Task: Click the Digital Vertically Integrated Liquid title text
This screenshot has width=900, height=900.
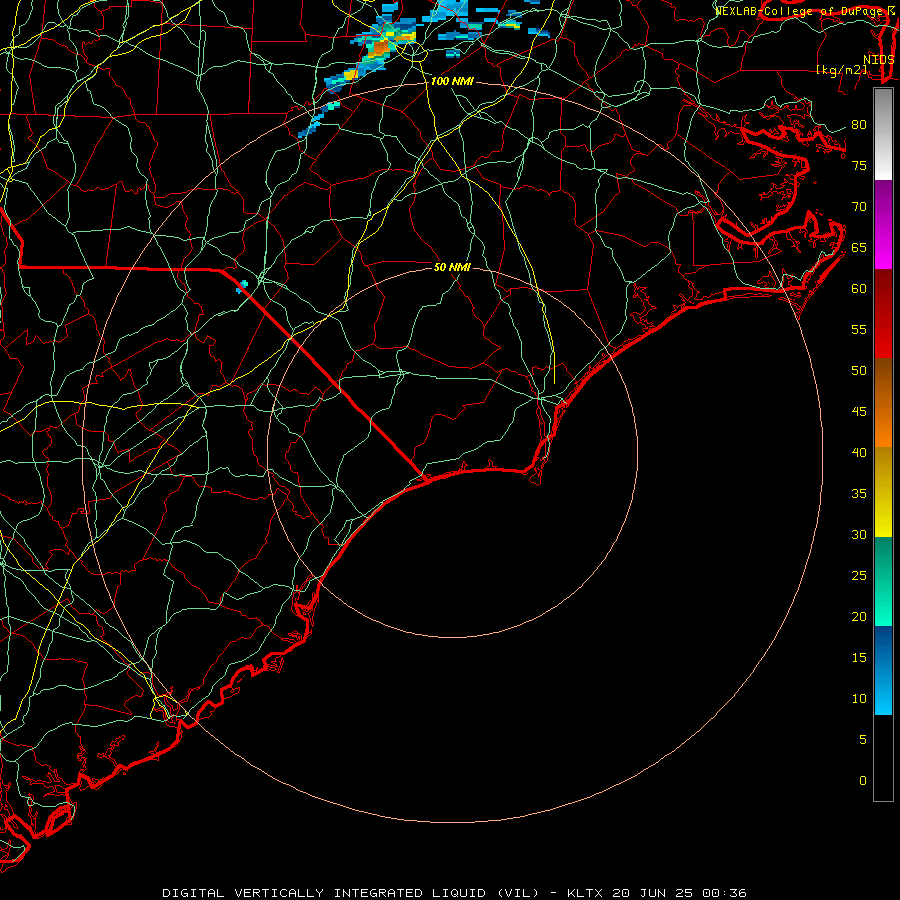Action: [351, 893]
